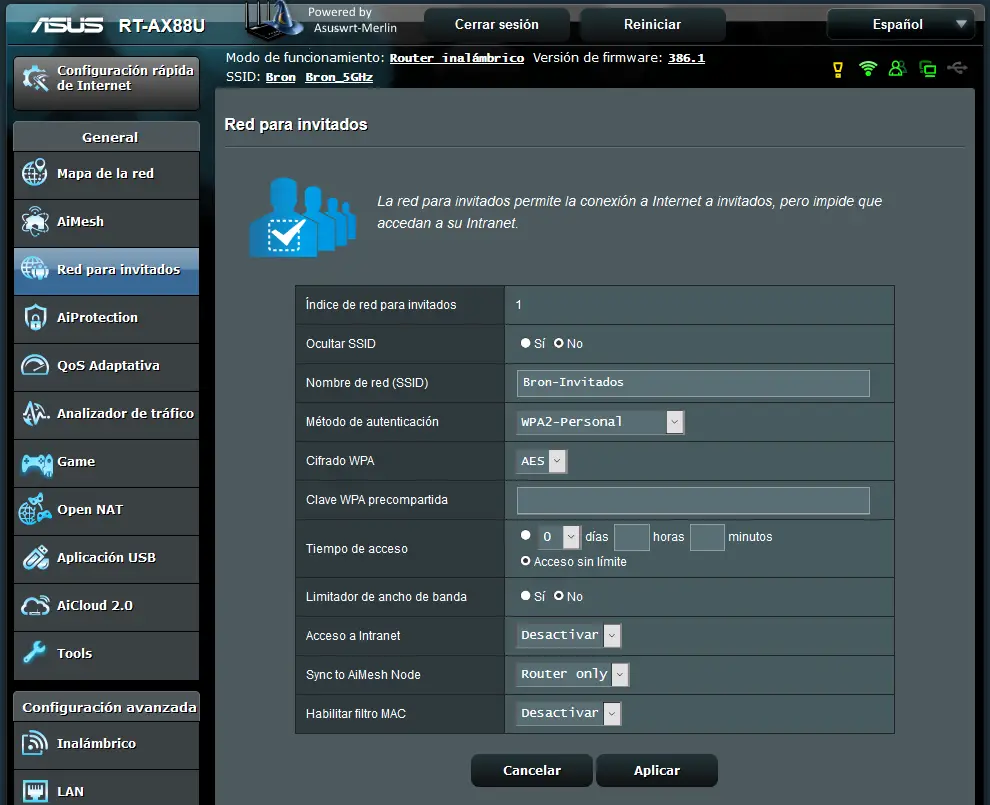Click the Cerrar sesión button

coord(497,25)
